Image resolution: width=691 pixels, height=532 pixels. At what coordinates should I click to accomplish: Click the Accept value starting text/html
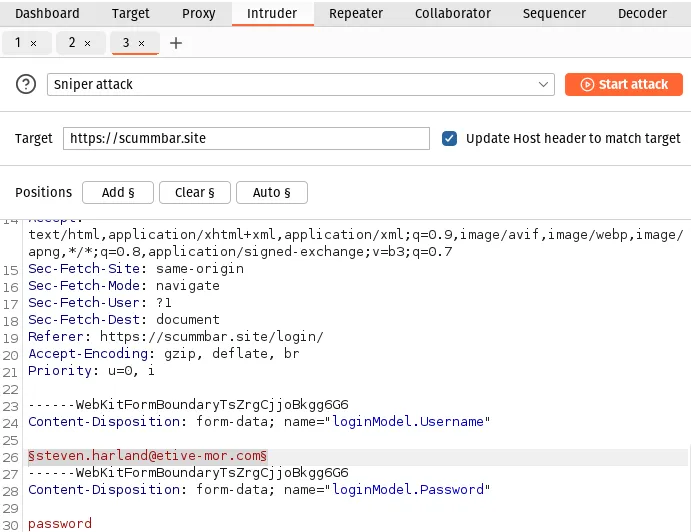click(x=356, y=243)
